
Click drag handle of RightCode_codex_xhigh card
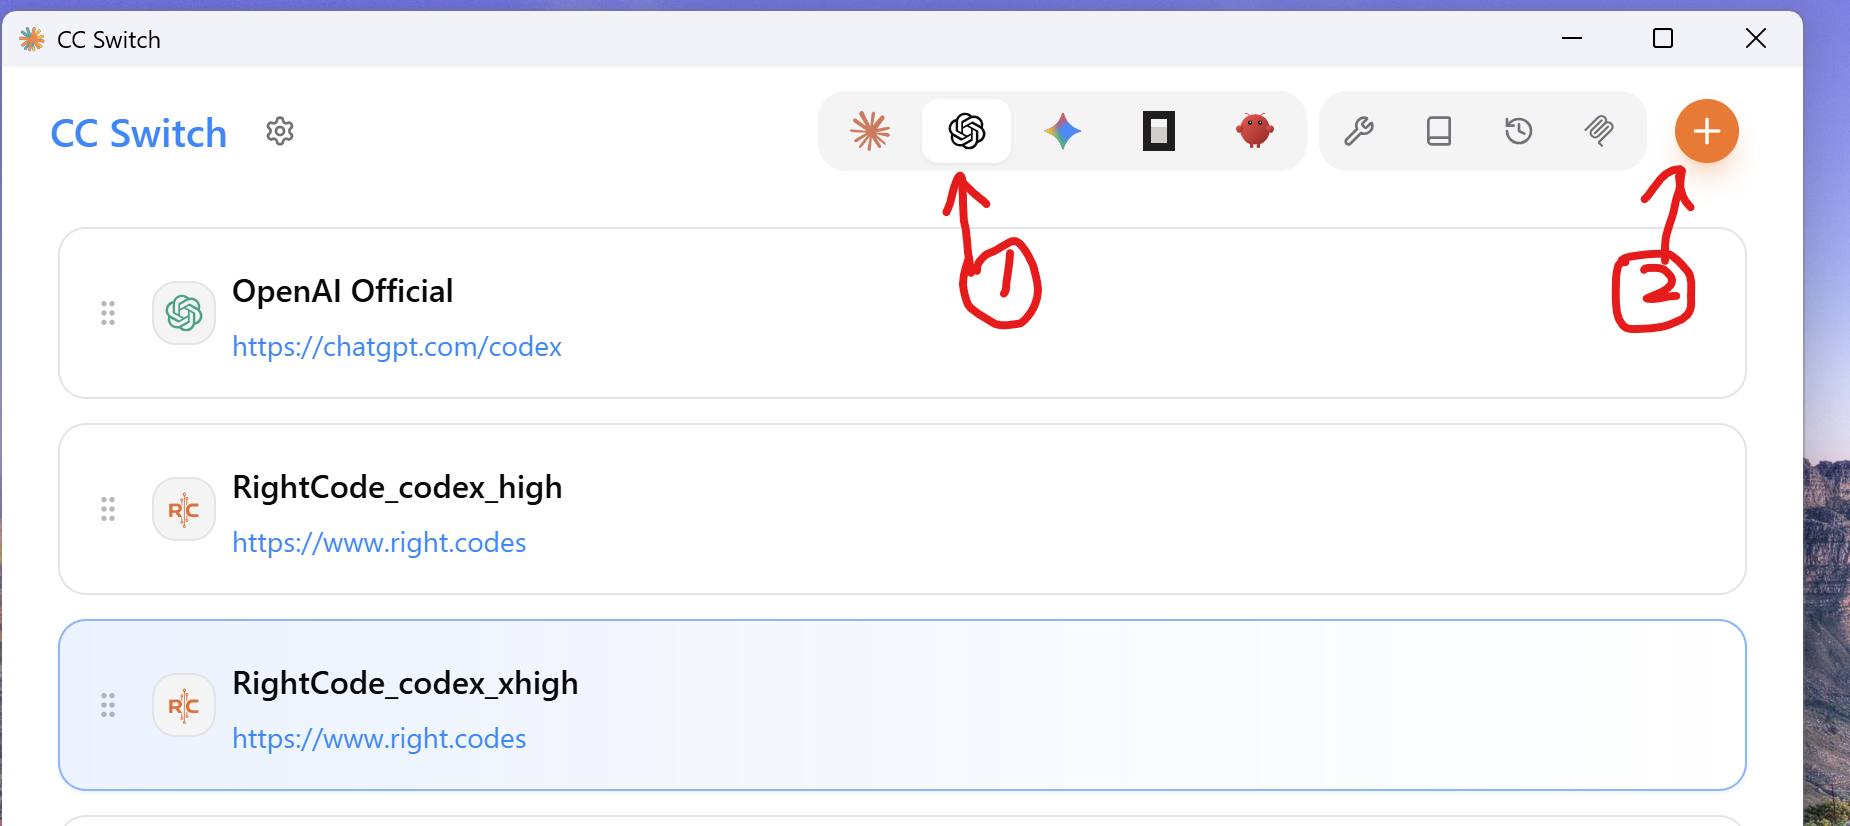point(108,705)
